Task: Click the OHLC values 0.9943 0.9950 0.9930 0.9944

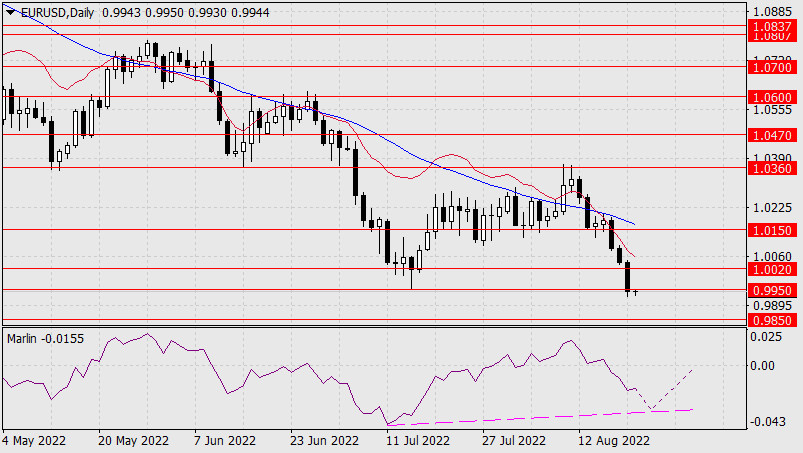Action: [x=186, y=13]
